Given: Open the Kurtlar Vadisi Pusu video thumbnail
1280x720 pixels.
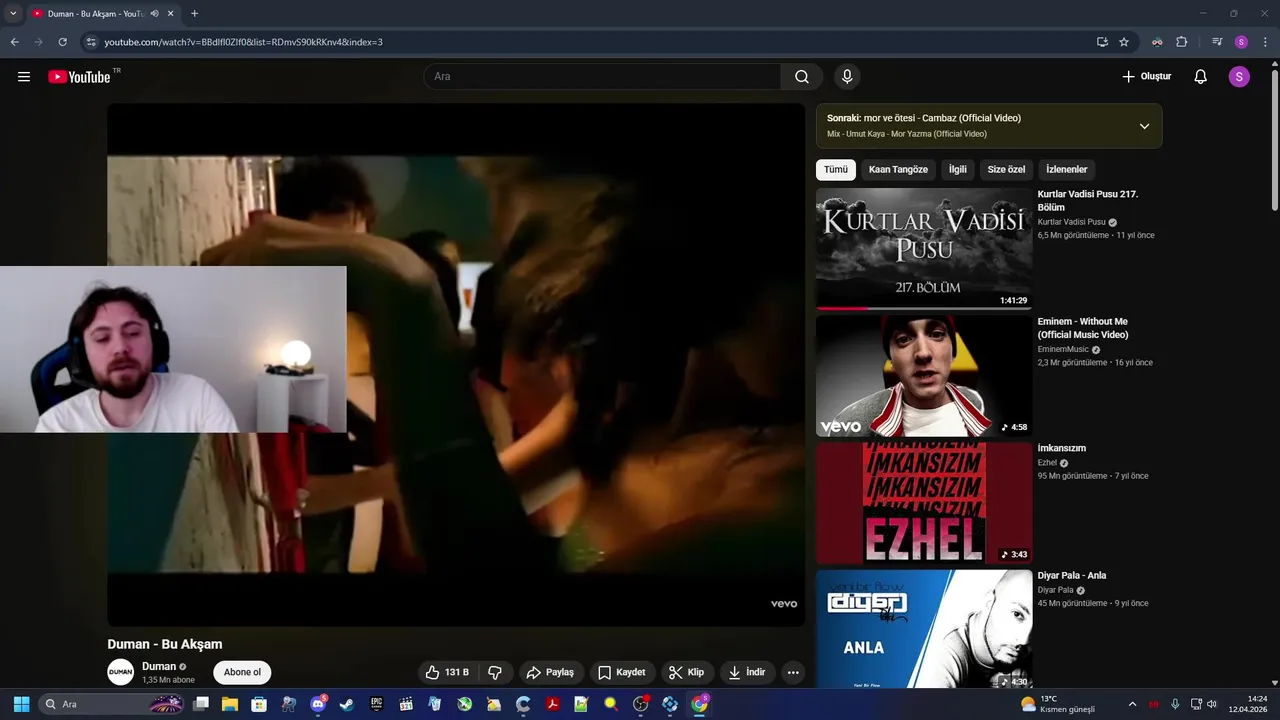Looking at the screenshot, I should [924, 248].
